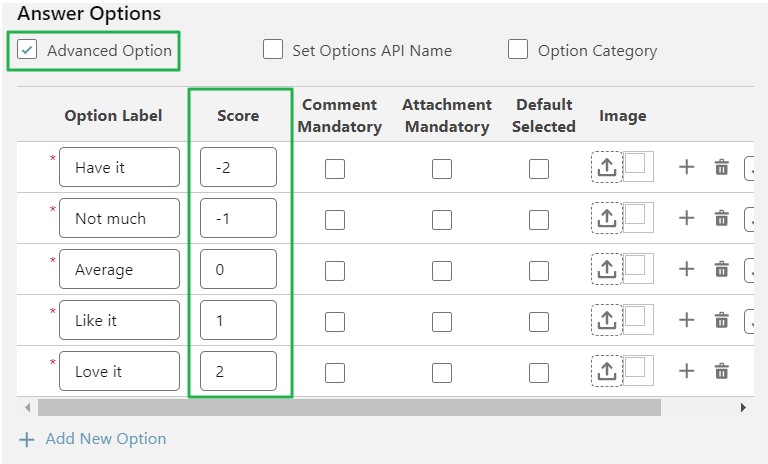Viewport: 768px width, 464px height.
Task: Open image preview box for Love it
Action: 638,371
